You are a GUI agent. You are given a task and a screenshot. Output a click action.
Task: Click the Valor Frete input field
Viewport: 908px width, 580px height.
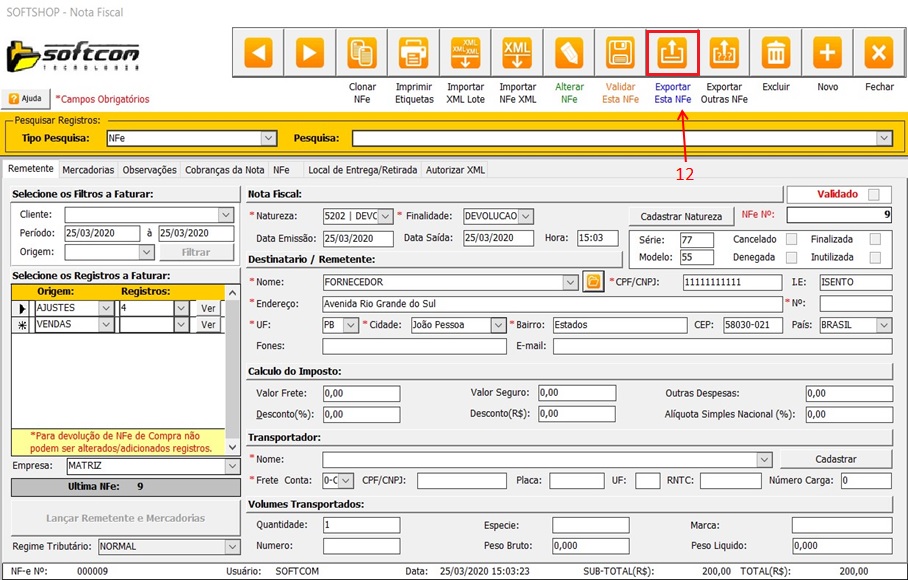(360, 394)
